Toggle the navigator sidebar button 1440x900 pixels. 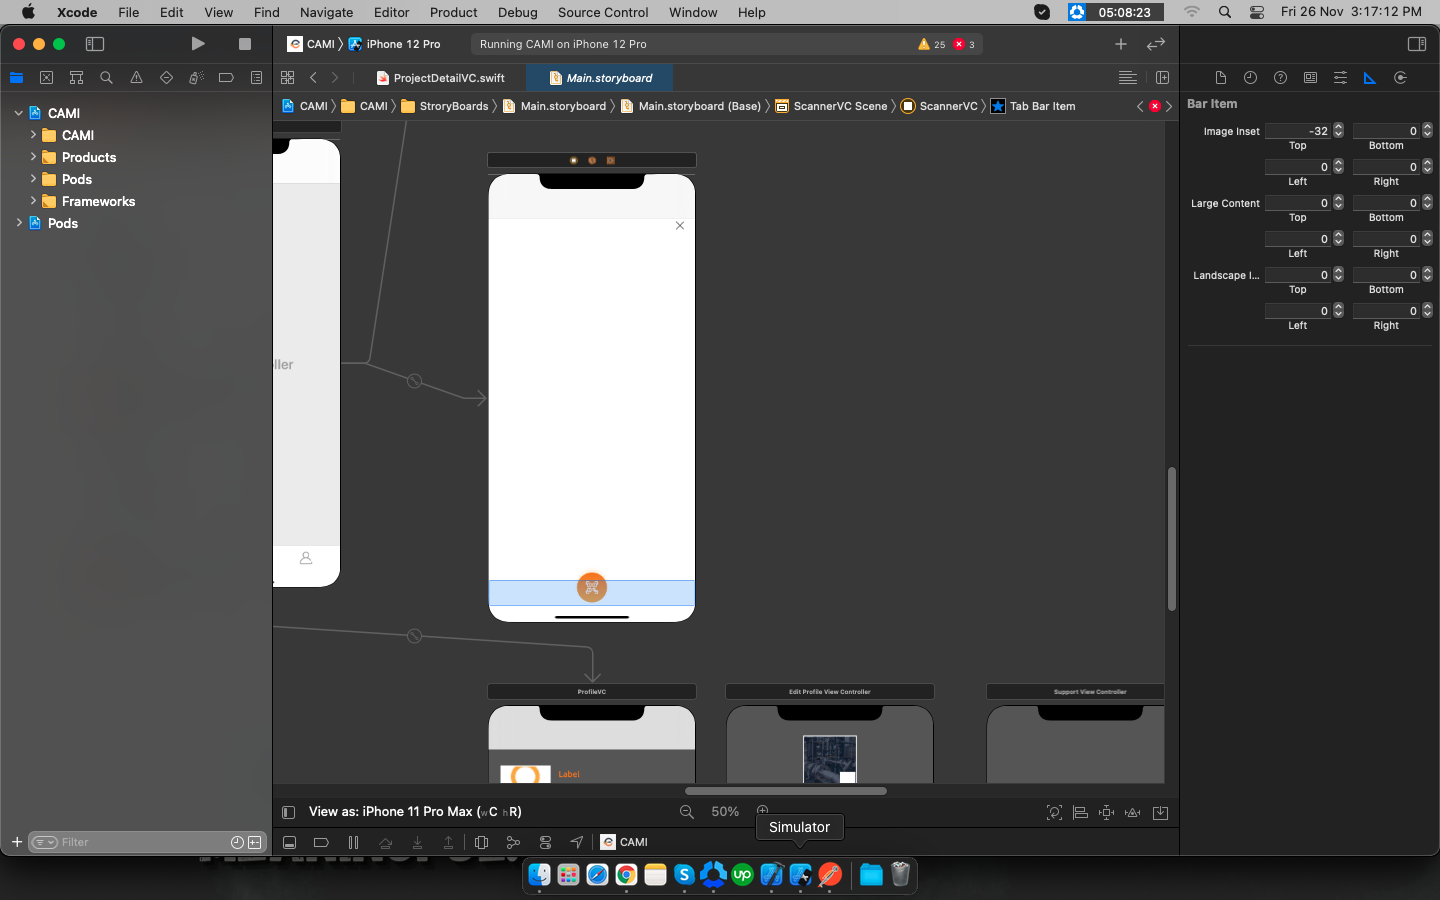click(x=95, y=44)
